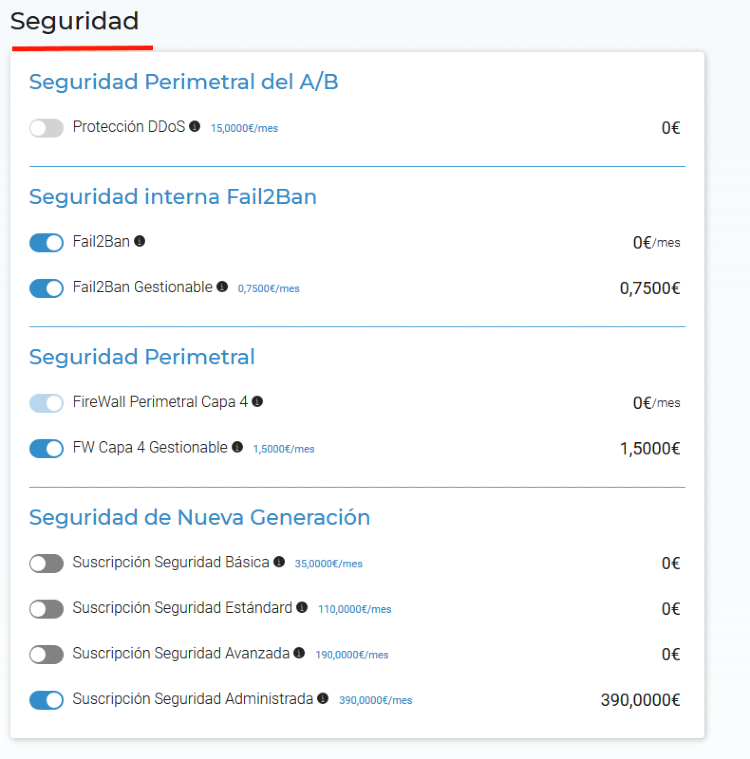The width and height of the screenshot is (750, 759).
Task: Open info icon for Seguridad Estándard
Action: 302,607
